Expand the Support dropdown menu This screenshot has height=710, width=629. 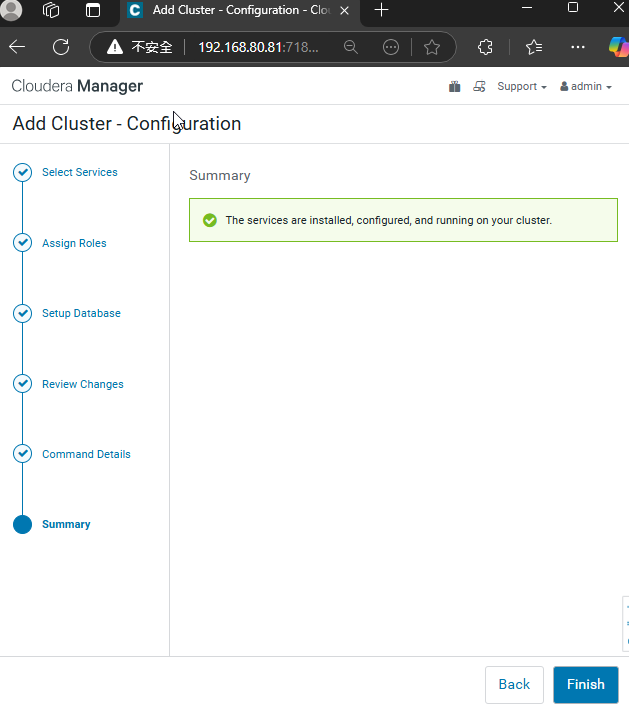pos(522,86)
